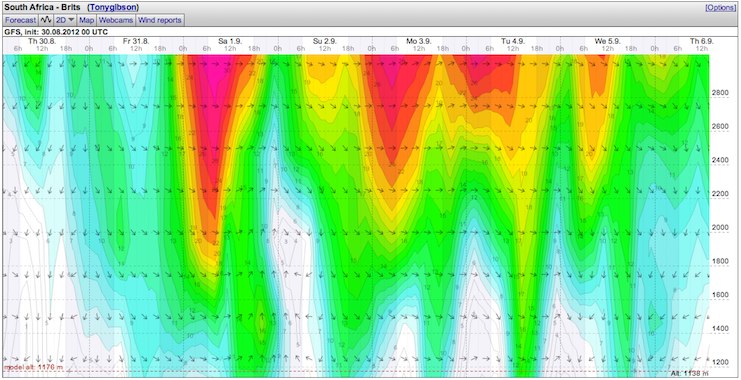Viewport: 741px width, 380px height.
Task: Click the 2800 altitude axis label
Action: point(719,93)
